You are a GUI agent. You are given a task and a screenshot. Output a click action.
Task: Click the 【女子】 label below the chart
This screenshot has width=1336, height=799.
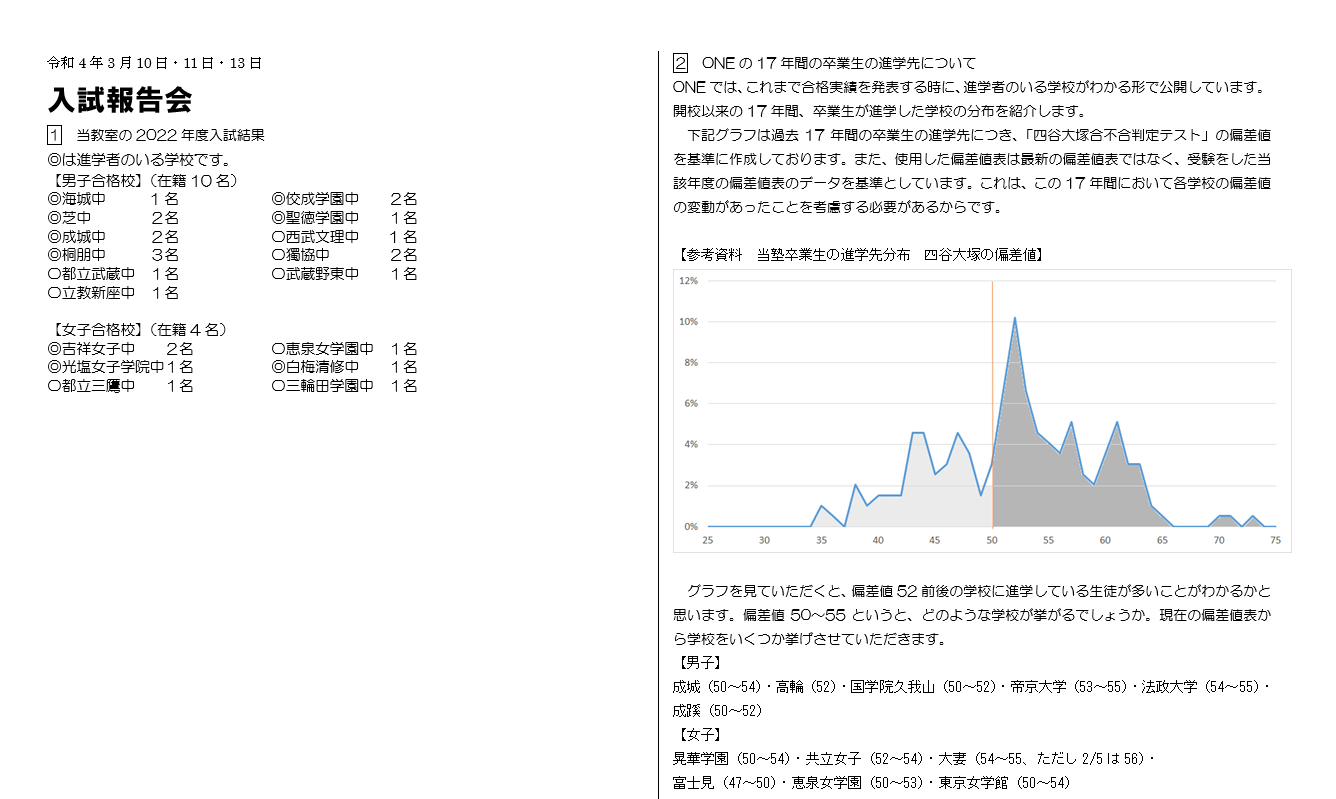[698, 734]
